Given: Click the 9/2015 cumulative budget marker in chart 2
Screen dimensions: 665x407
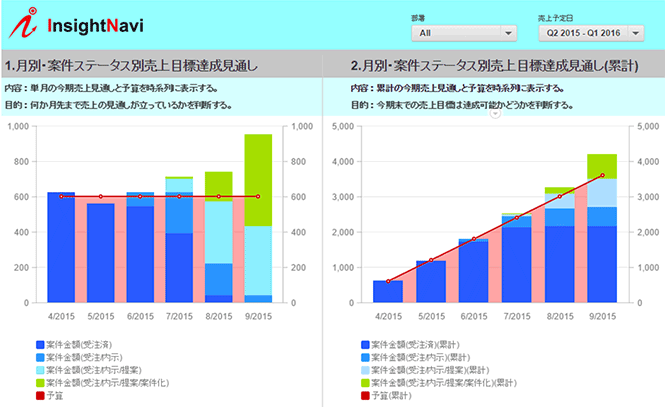Looking at the screenshot, I should coord(603,175).
